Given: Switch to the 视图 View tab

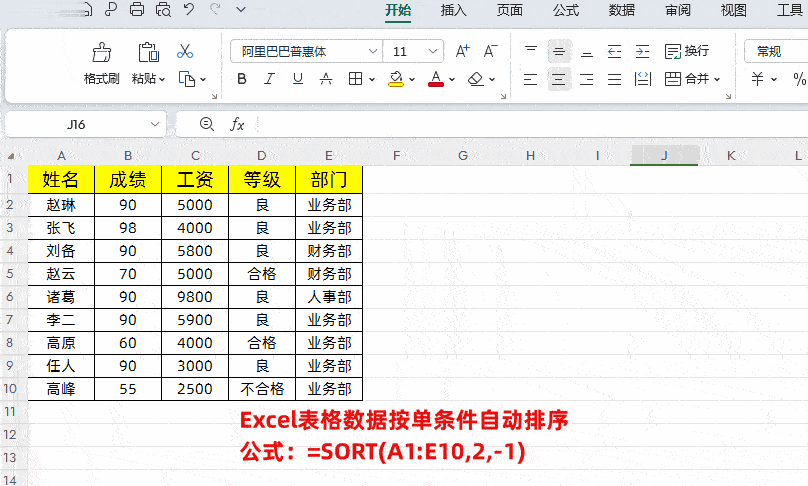Looking at the screenshot, I should (733, 10).
